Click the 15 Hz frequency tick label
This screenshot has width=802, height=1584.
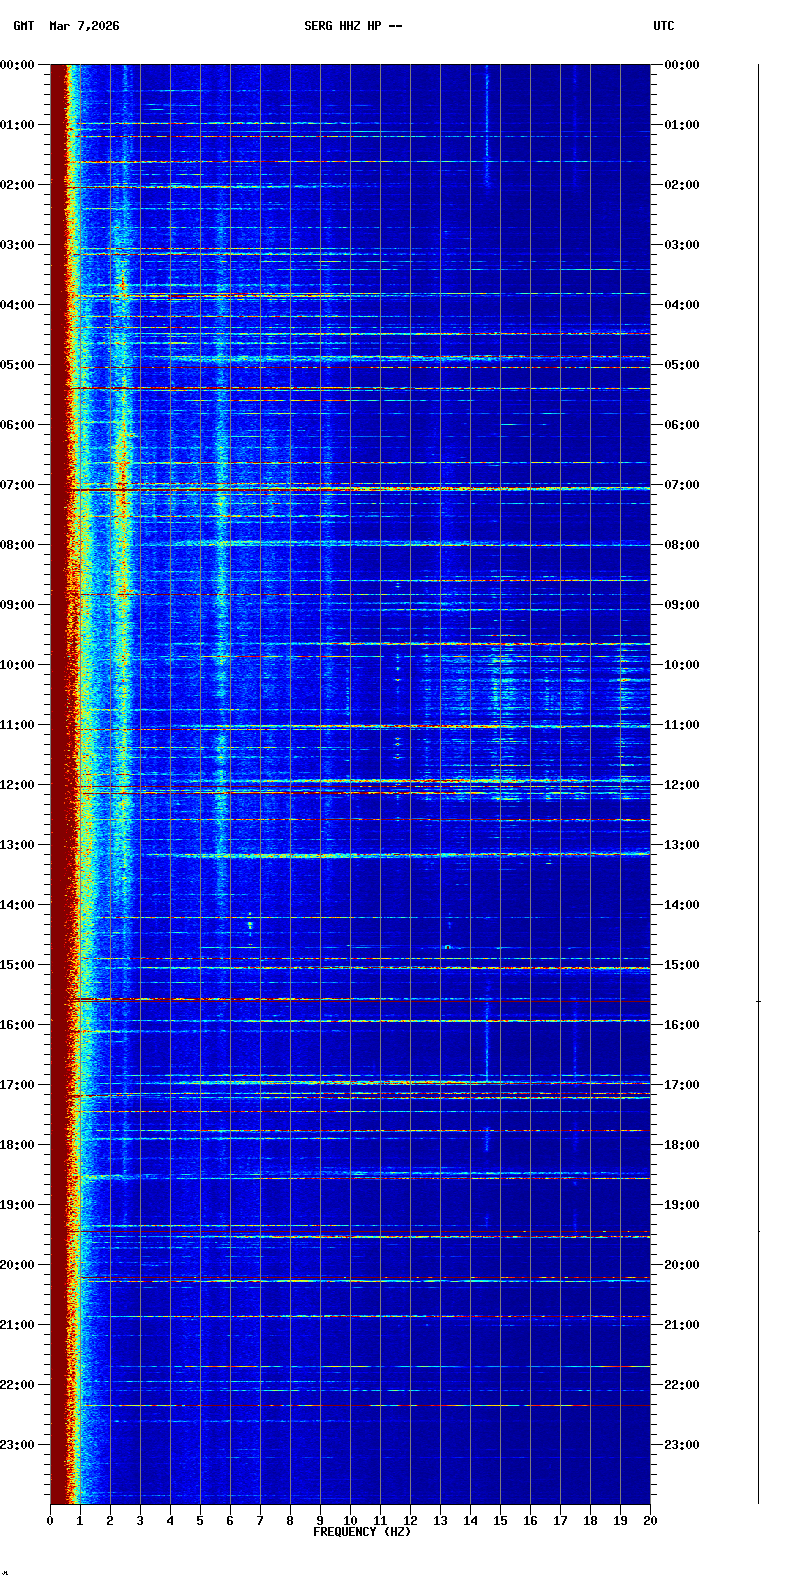point(500,1521)
